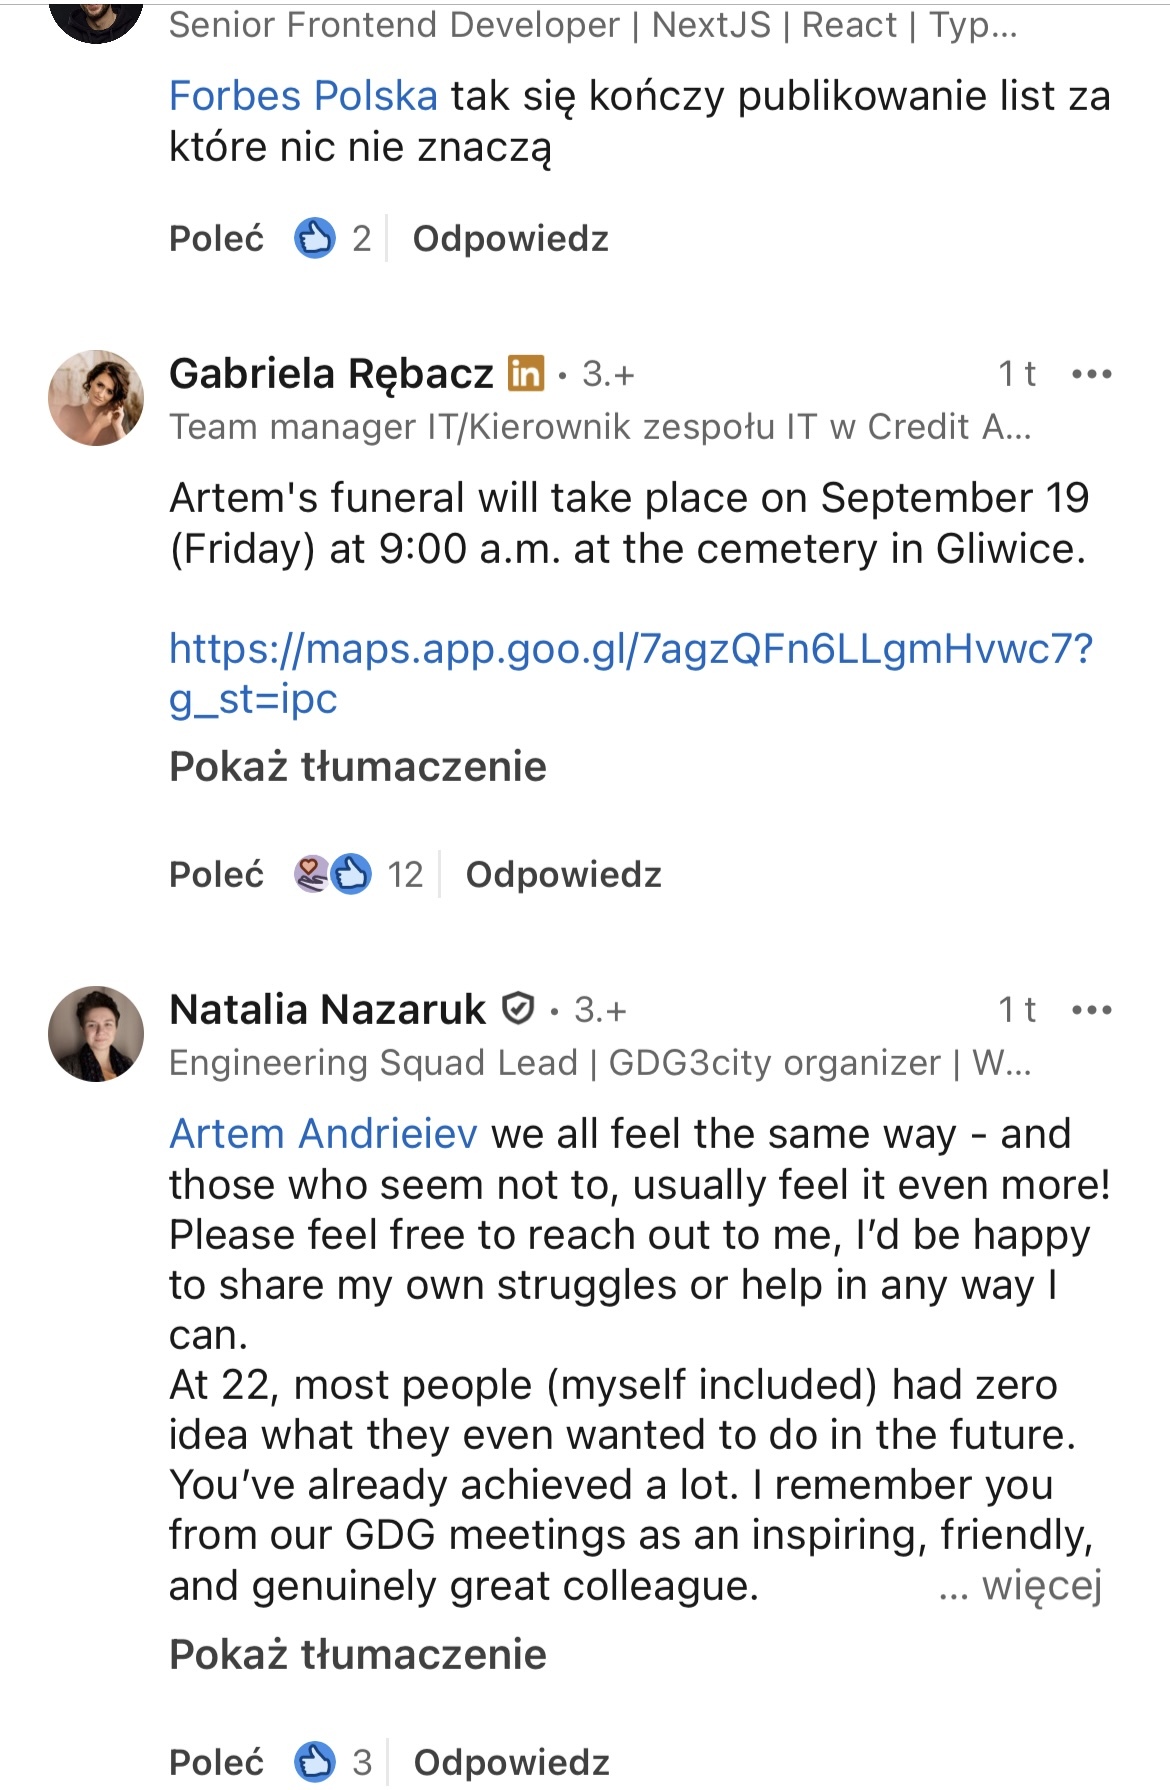Show translation of Natalia Nazaruk's comment
The width and height of the screenshot is (1170, 1790).
(357, 1655)
